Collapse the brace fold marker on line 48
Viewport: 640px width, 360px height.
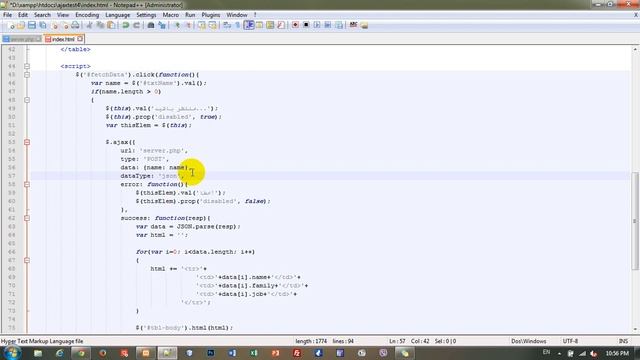pyautogui.click(x=27, y=100)
